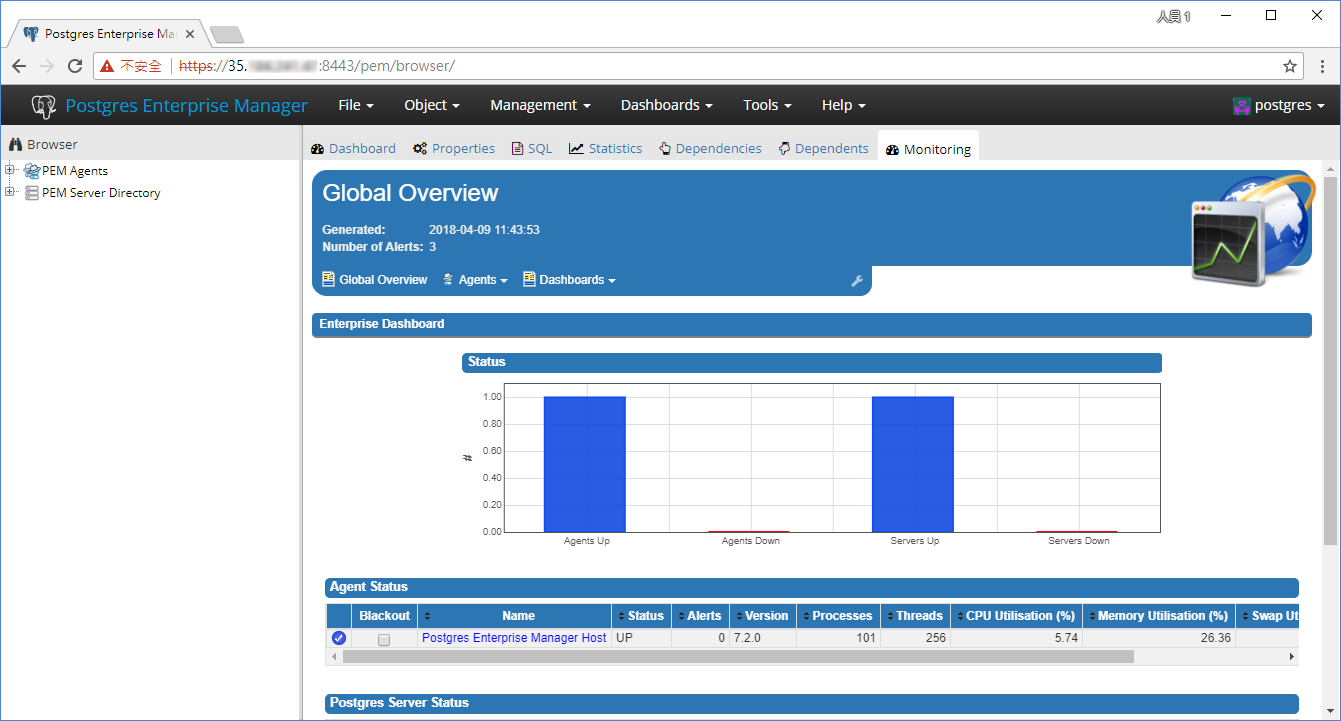1341x721 pixels.
Task: Sort agent table by Threads column
Action: [x=913, y=616]
